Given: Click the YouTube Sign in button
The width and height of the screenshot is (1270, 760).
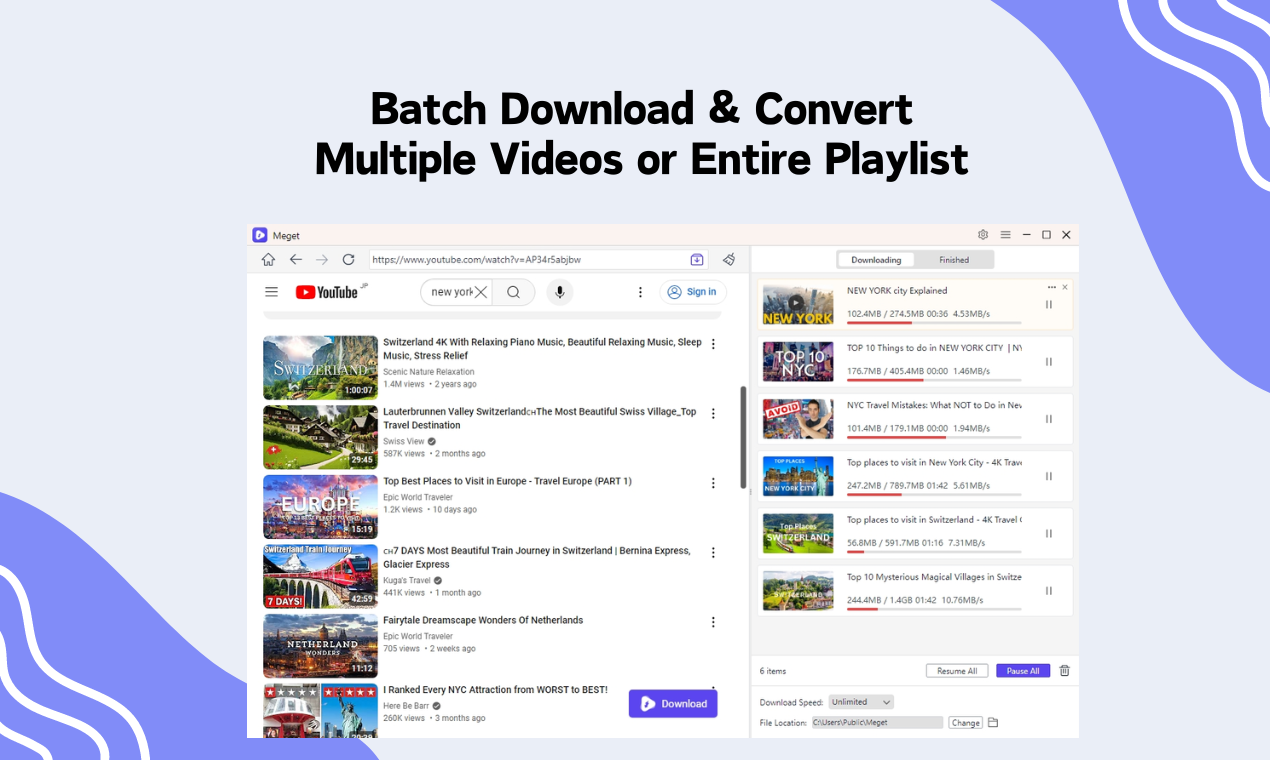Looking at the screenshot, I should point(692,292).
